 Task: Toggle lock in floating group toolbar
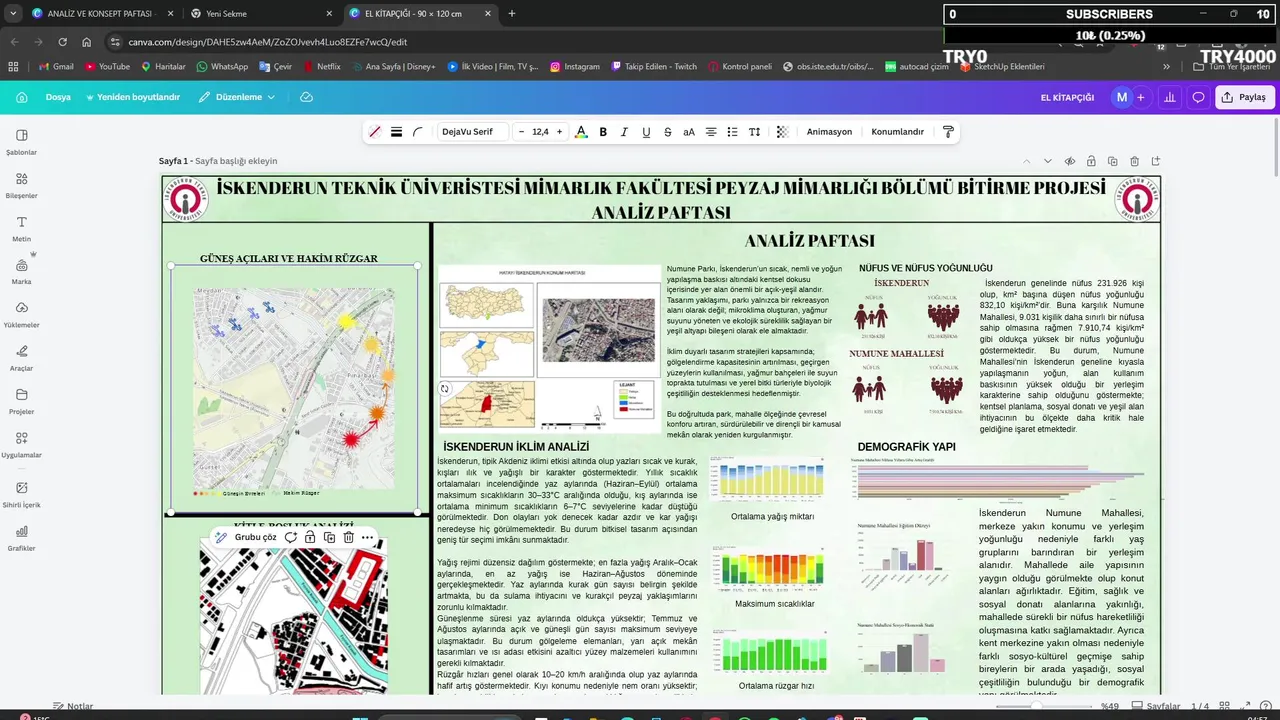(310, 537)
